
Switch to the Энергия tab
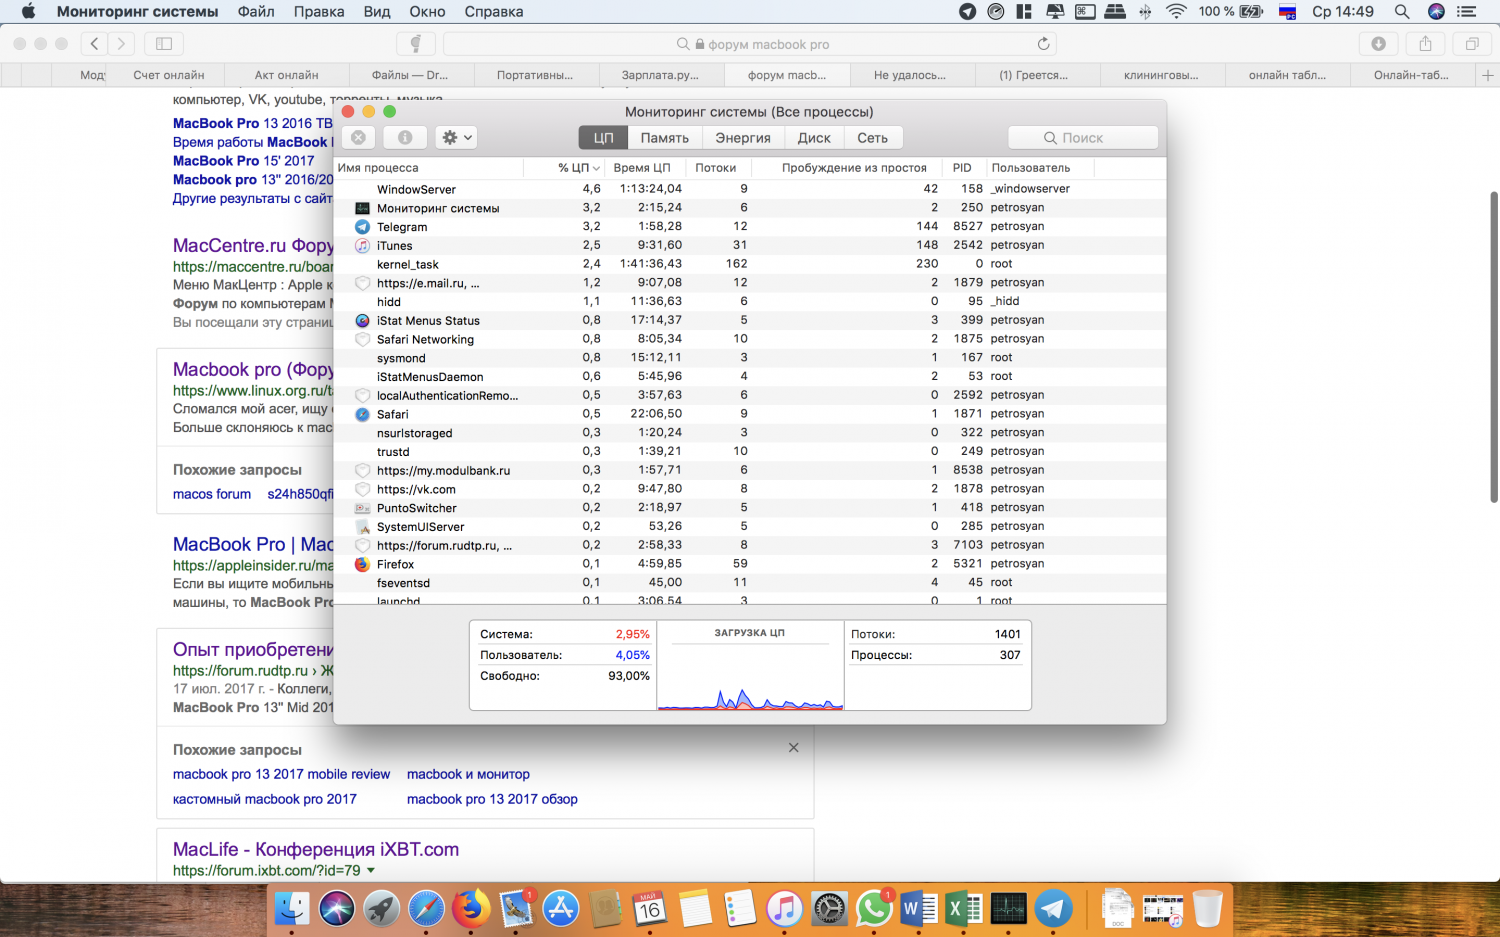pyautogui.click(x=743, y=138)
